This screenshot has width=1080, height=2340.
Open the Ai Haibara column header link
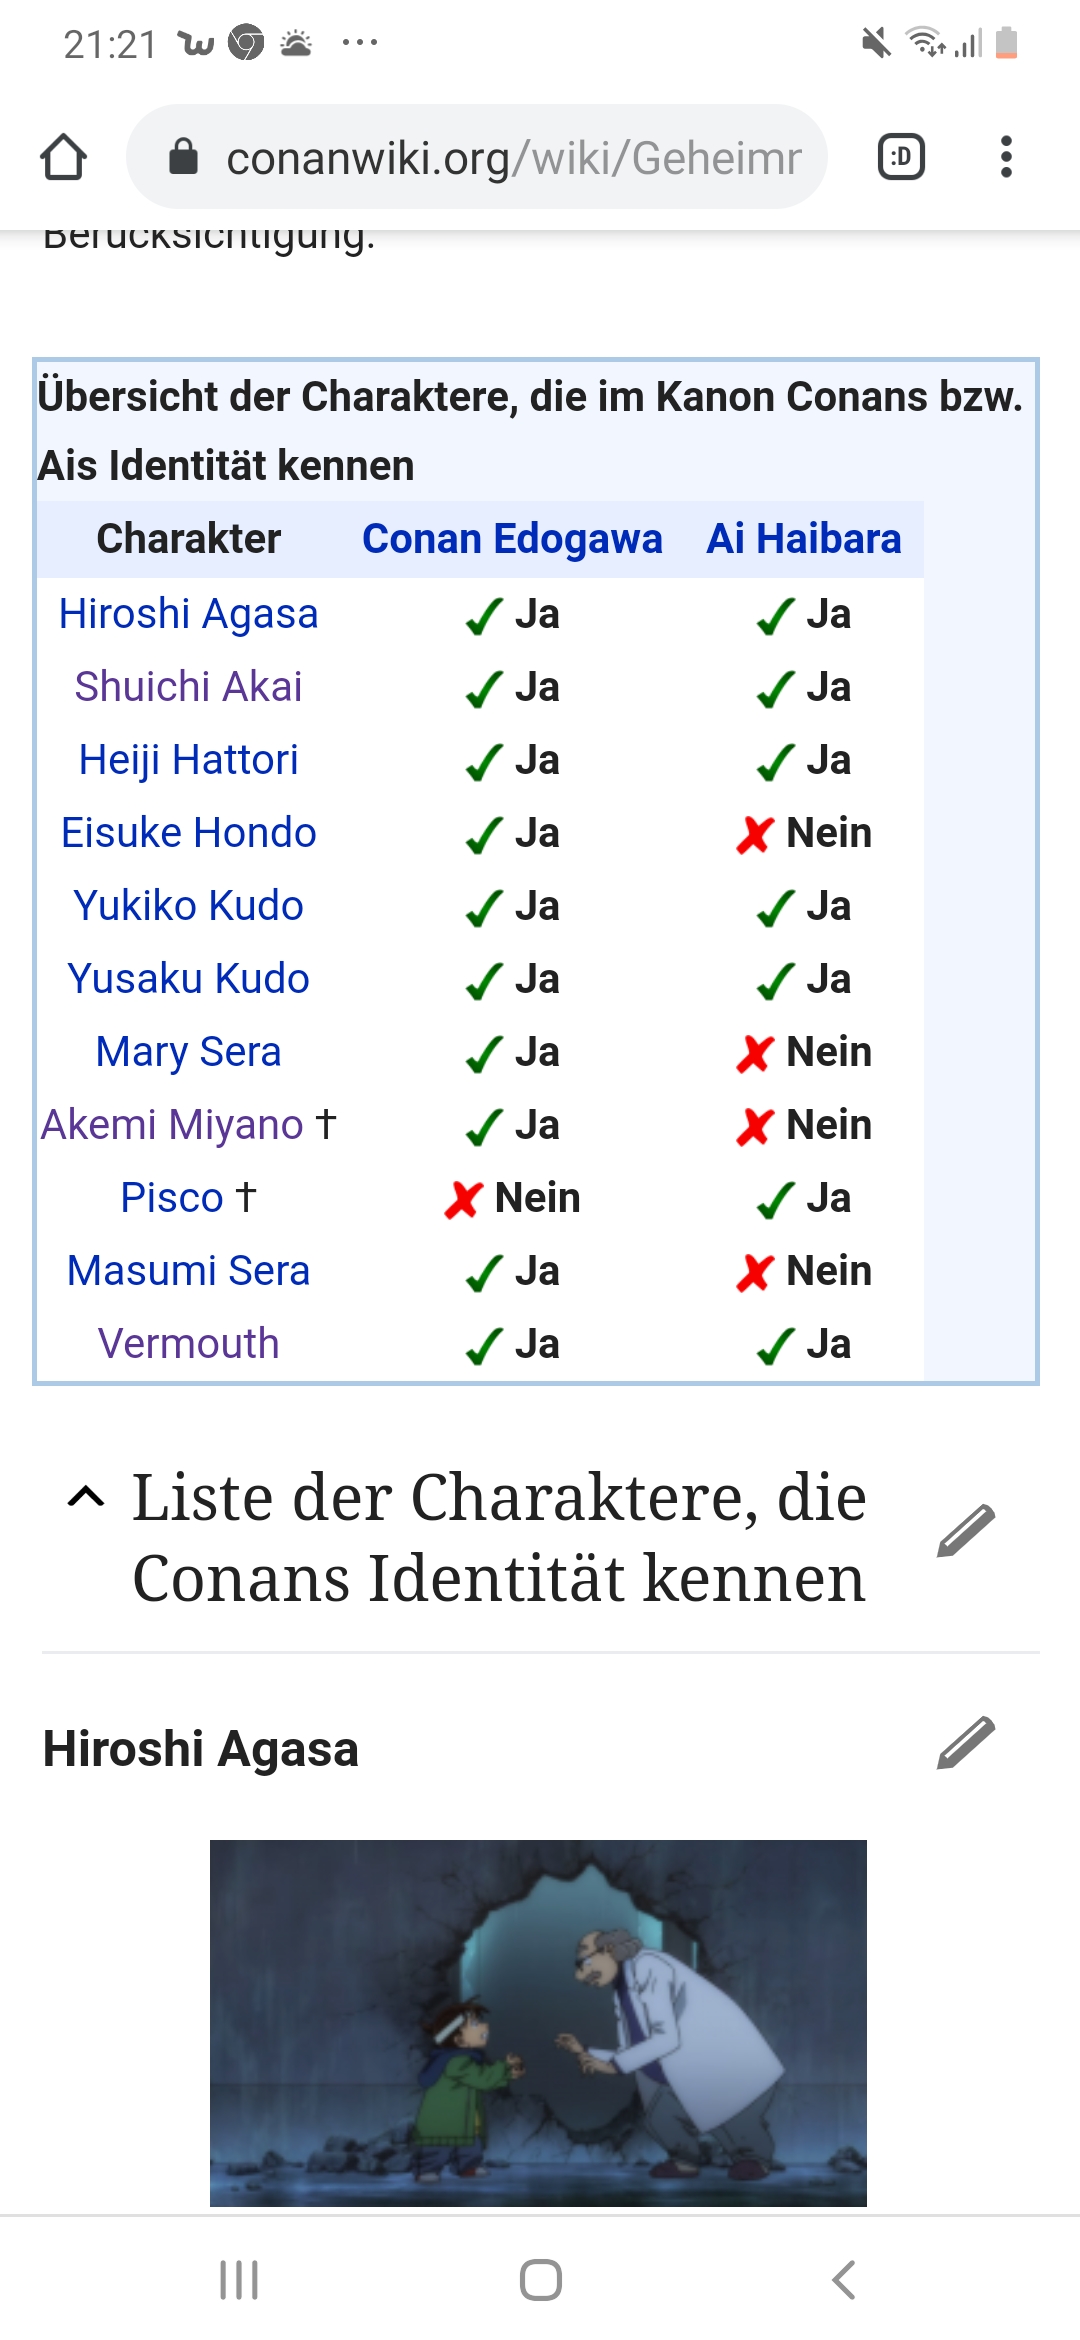[804, 539]
